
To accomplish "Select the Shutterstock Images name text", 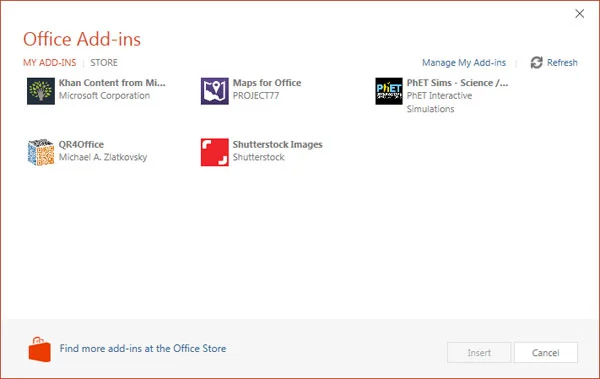I will click(x=277, y=144).
